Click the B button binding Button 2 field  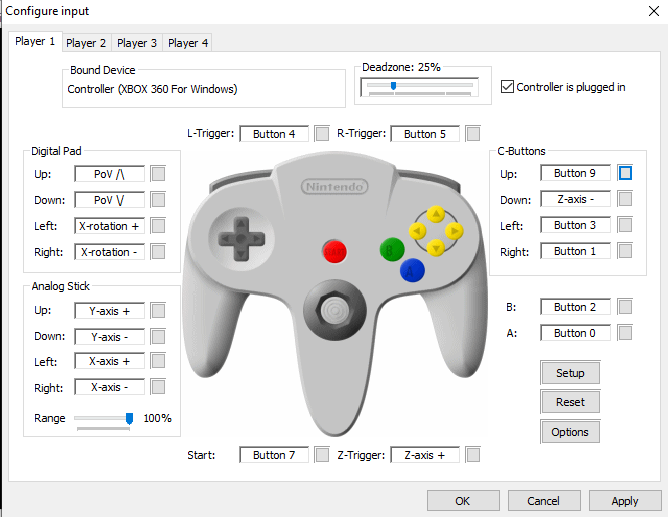(x=575, y=307)
